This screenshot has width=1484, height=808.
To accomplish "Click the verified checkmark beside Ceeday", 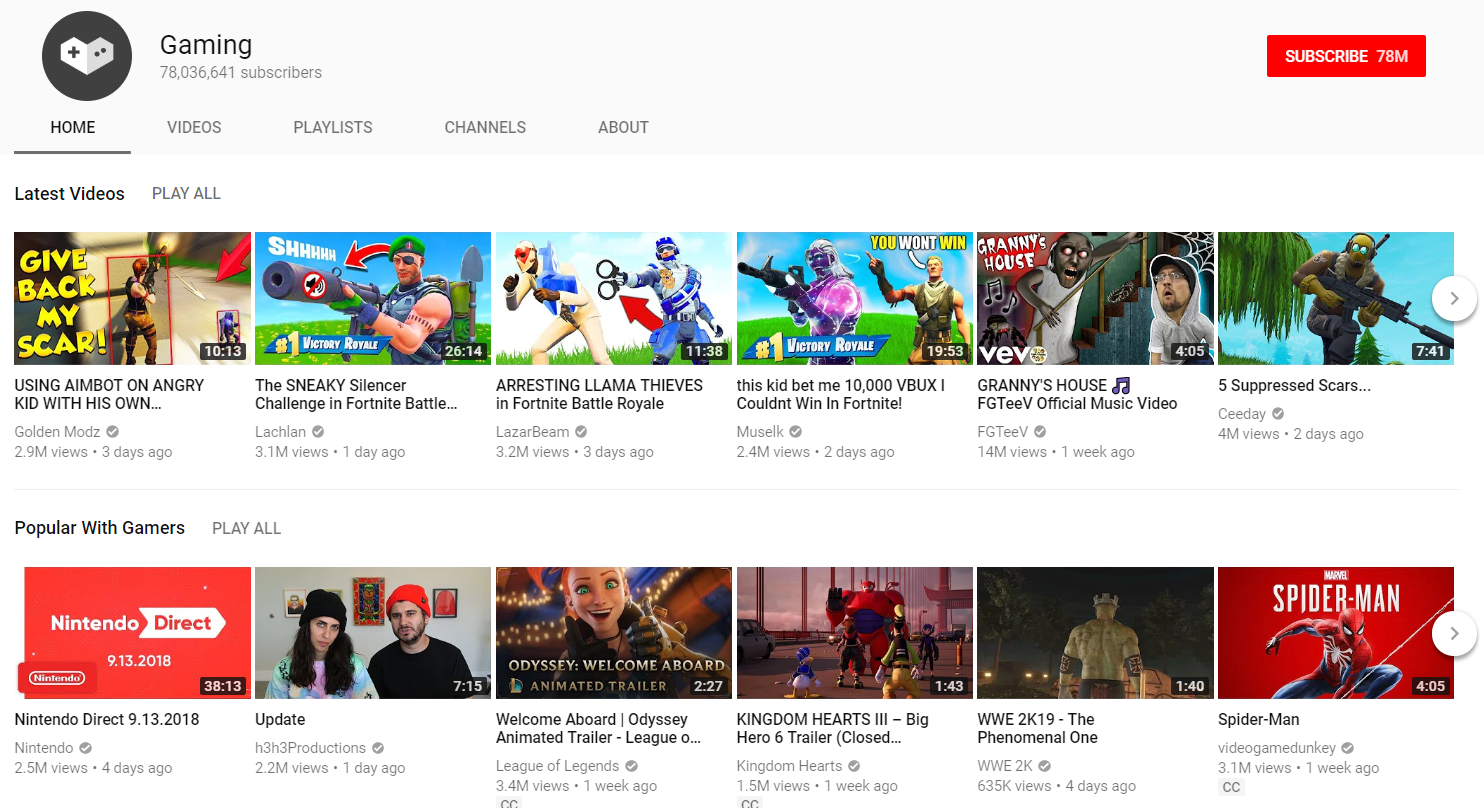I will click(1278, 414).
